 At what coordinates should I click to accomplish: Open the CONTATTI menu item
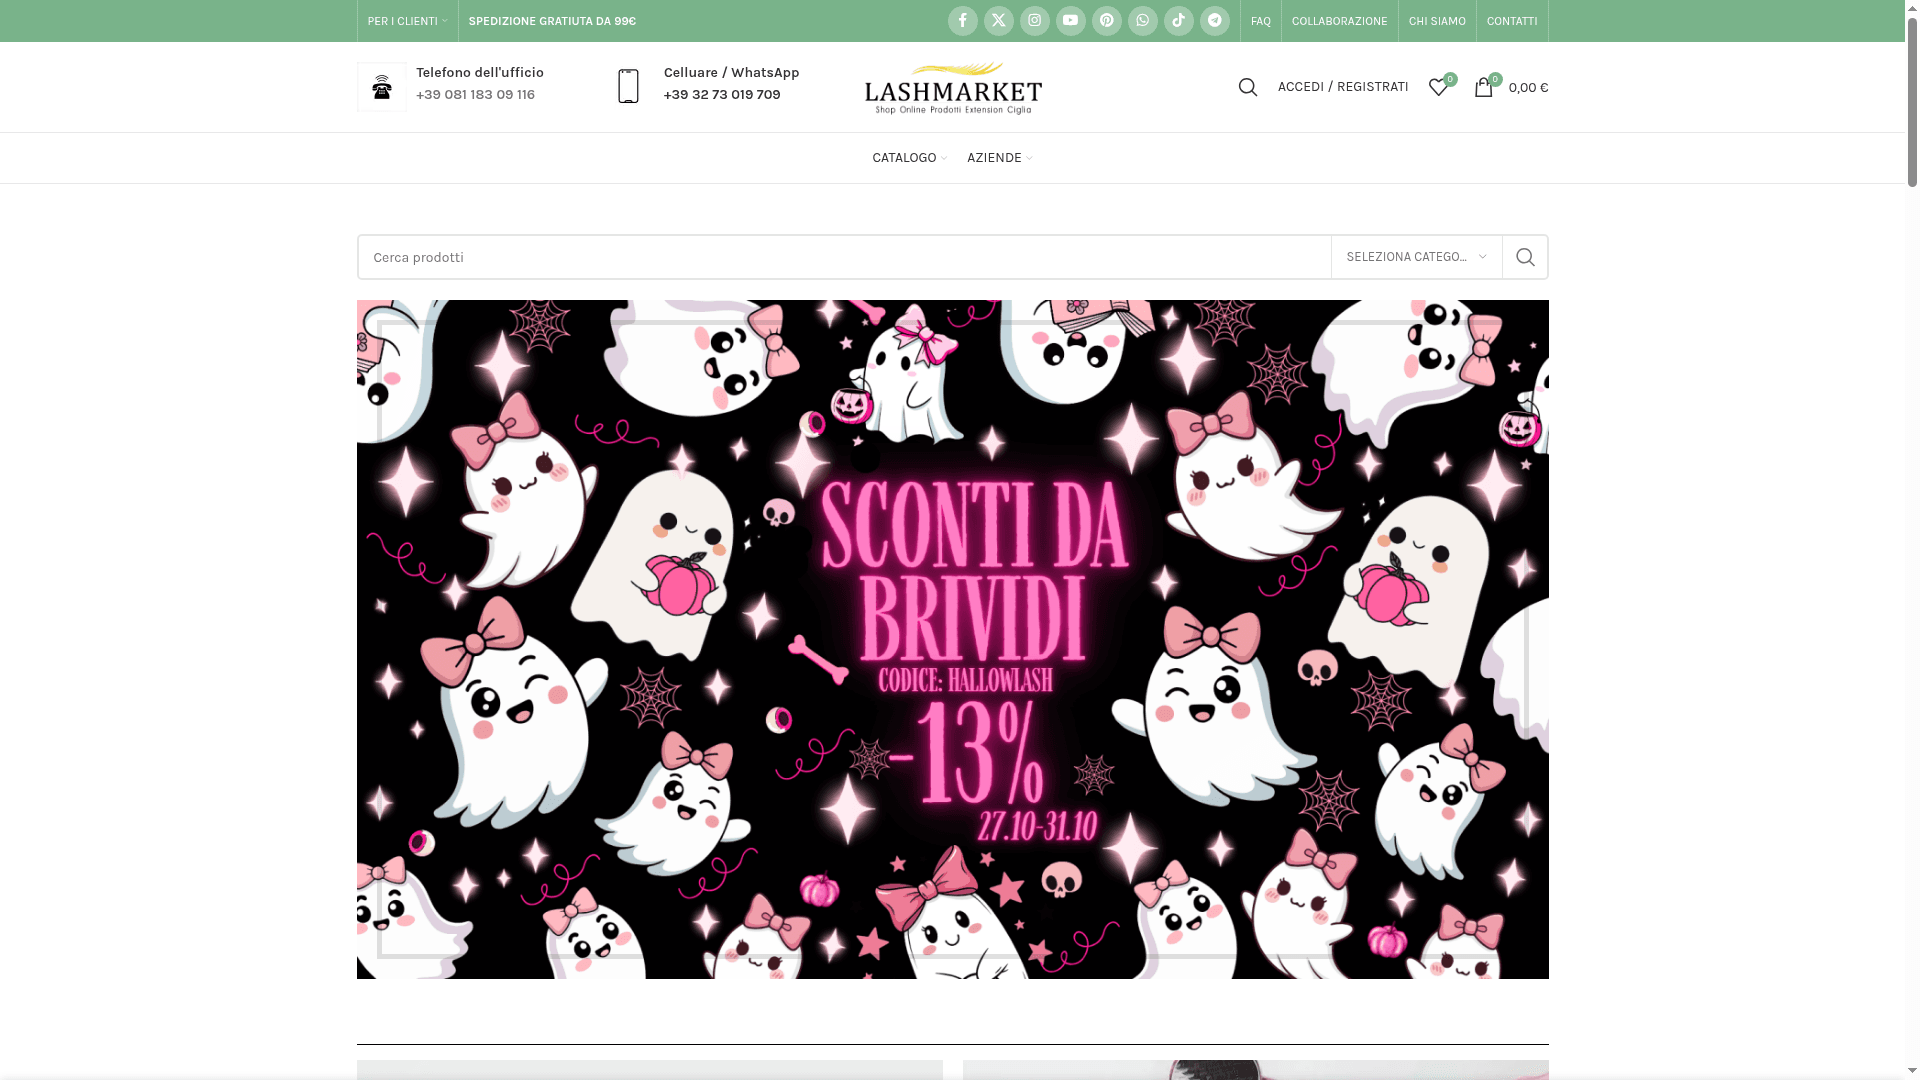(x=1511, y=20)
